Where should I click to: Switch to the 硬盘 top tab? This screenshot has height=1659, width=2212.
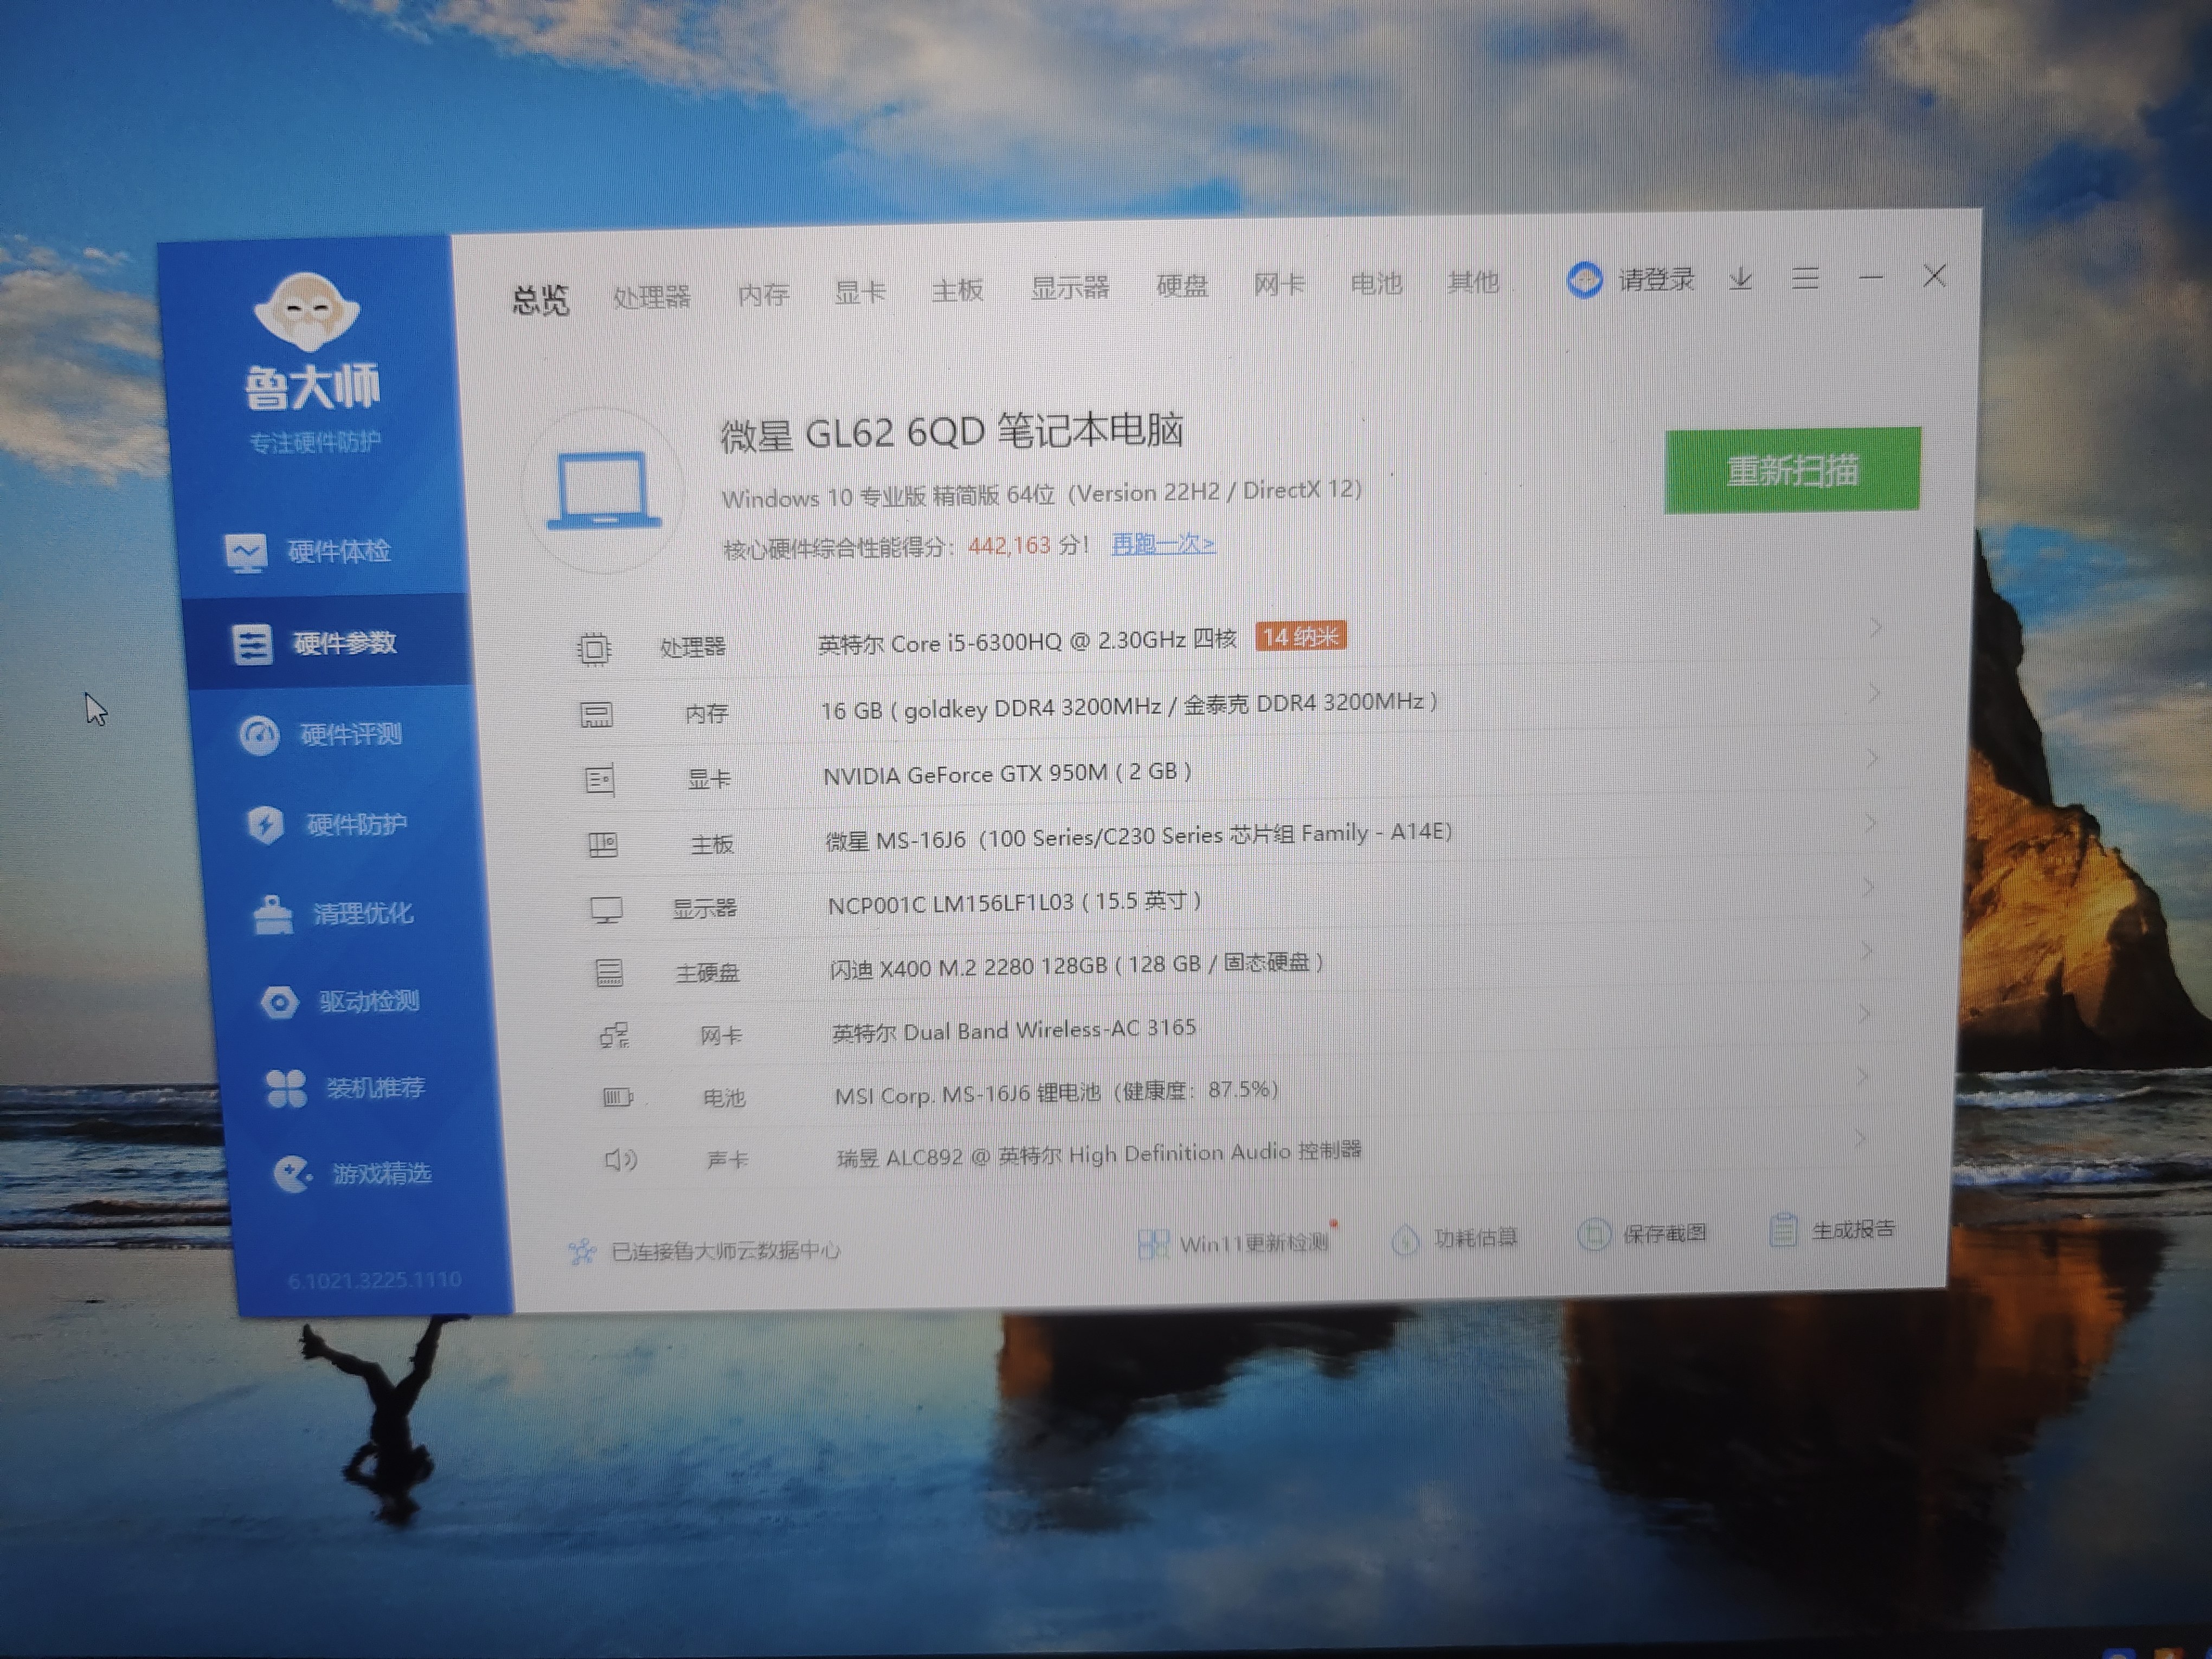(1182, 287)
